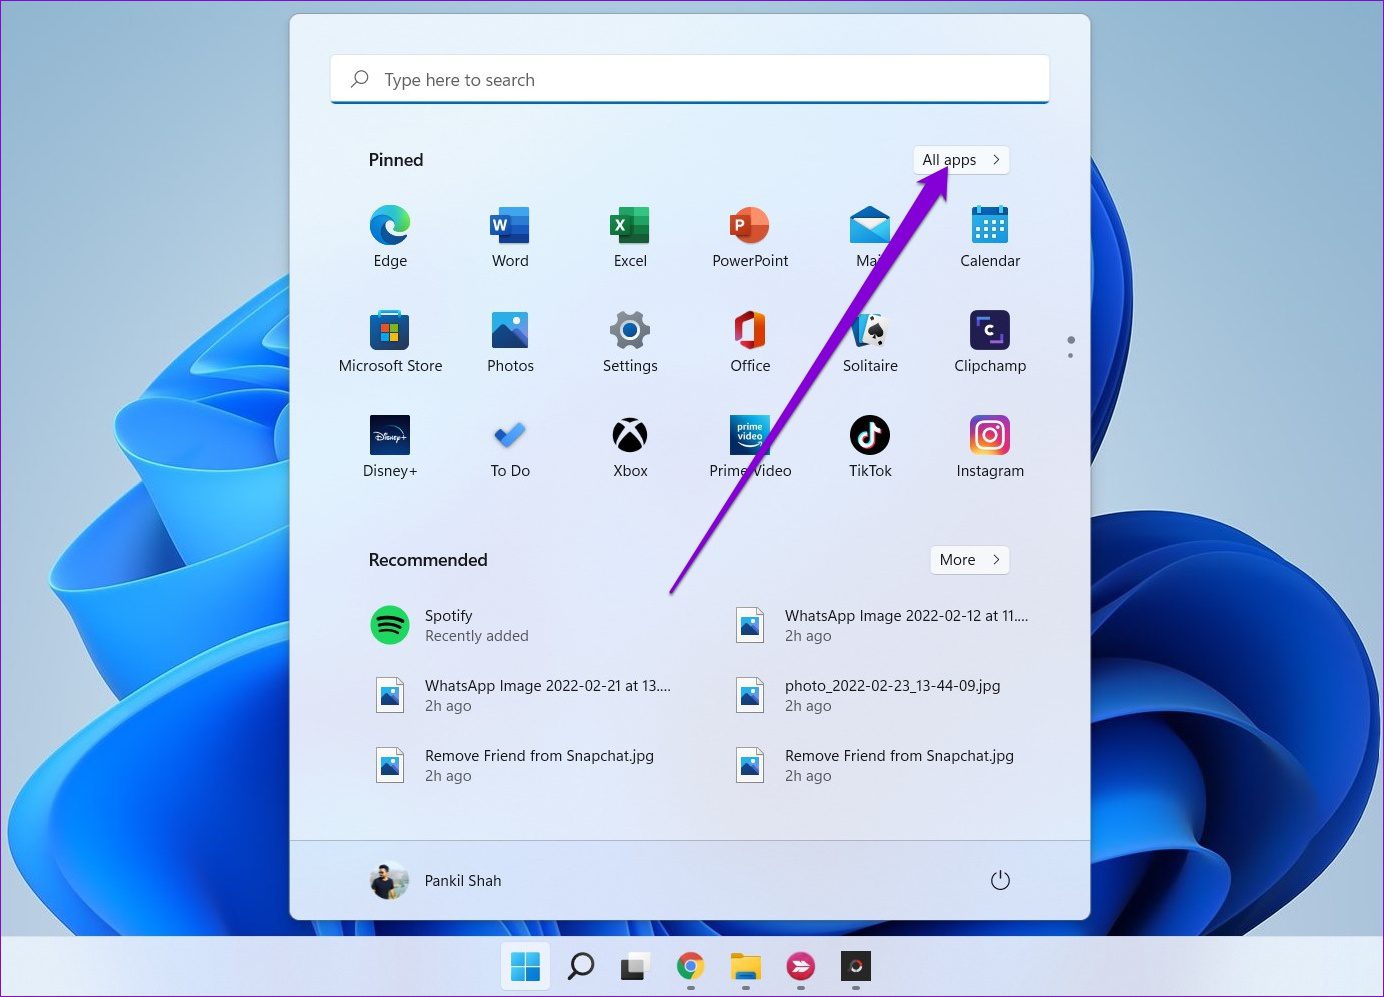The image size is (1384, 997).
Task: Open the recently added Spotify app
Action: pyautogui.click(x=449, y=624)
